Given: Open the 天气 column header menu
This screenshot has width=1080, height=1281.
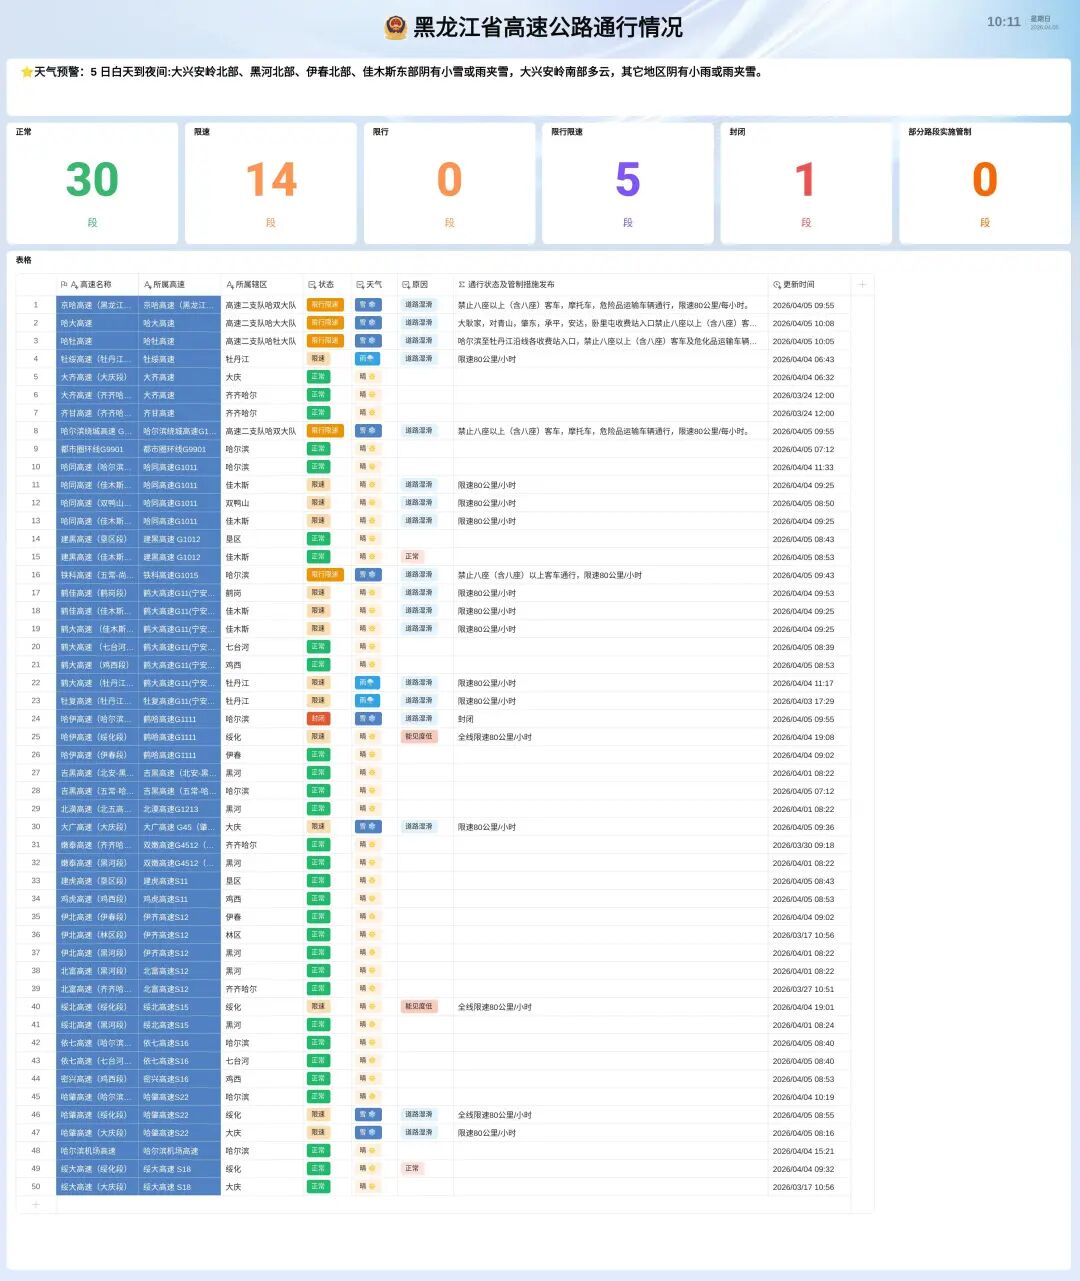Looking at the screenshot, I should point(374,285).
